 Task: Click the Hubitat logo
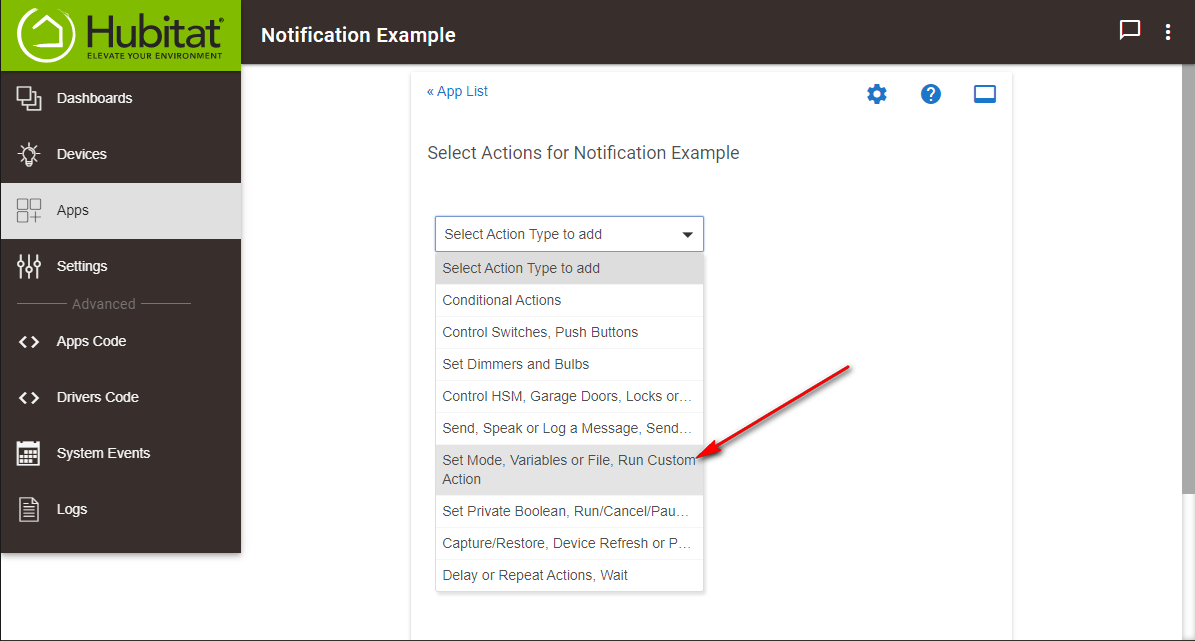[x=120, y=35]
